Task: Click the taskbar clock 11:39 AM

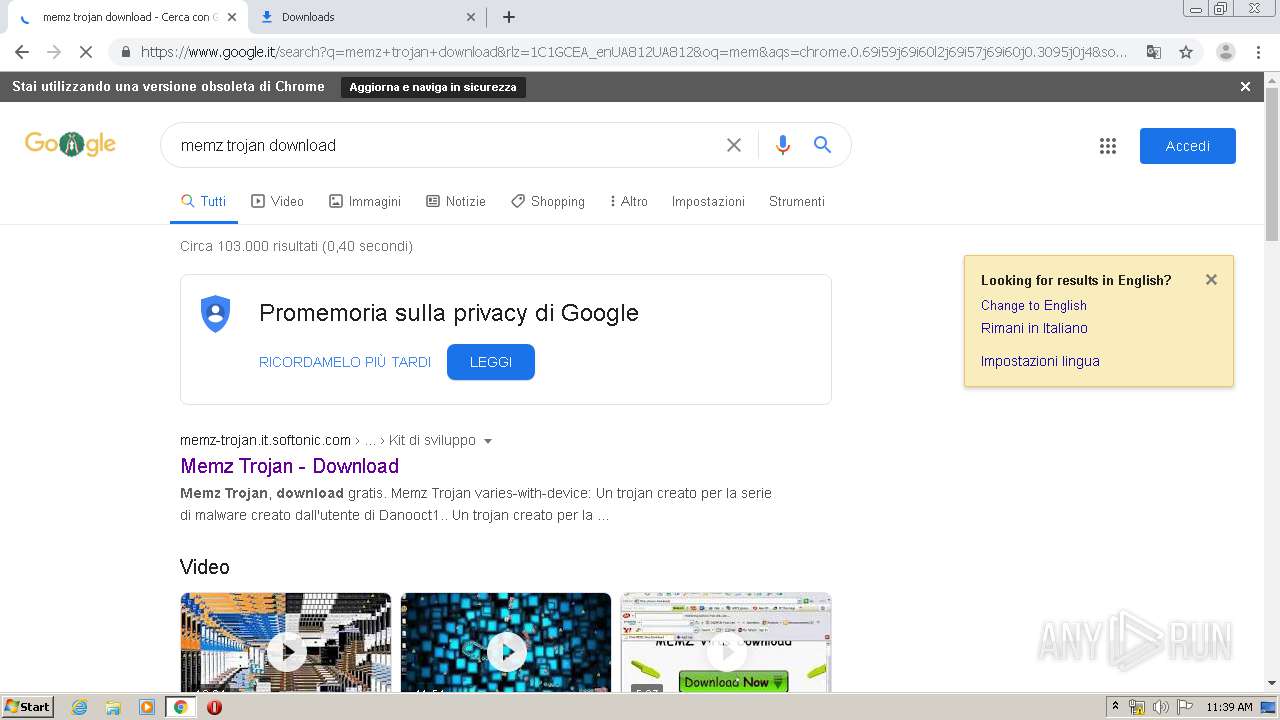Action: pos(1229,707)
